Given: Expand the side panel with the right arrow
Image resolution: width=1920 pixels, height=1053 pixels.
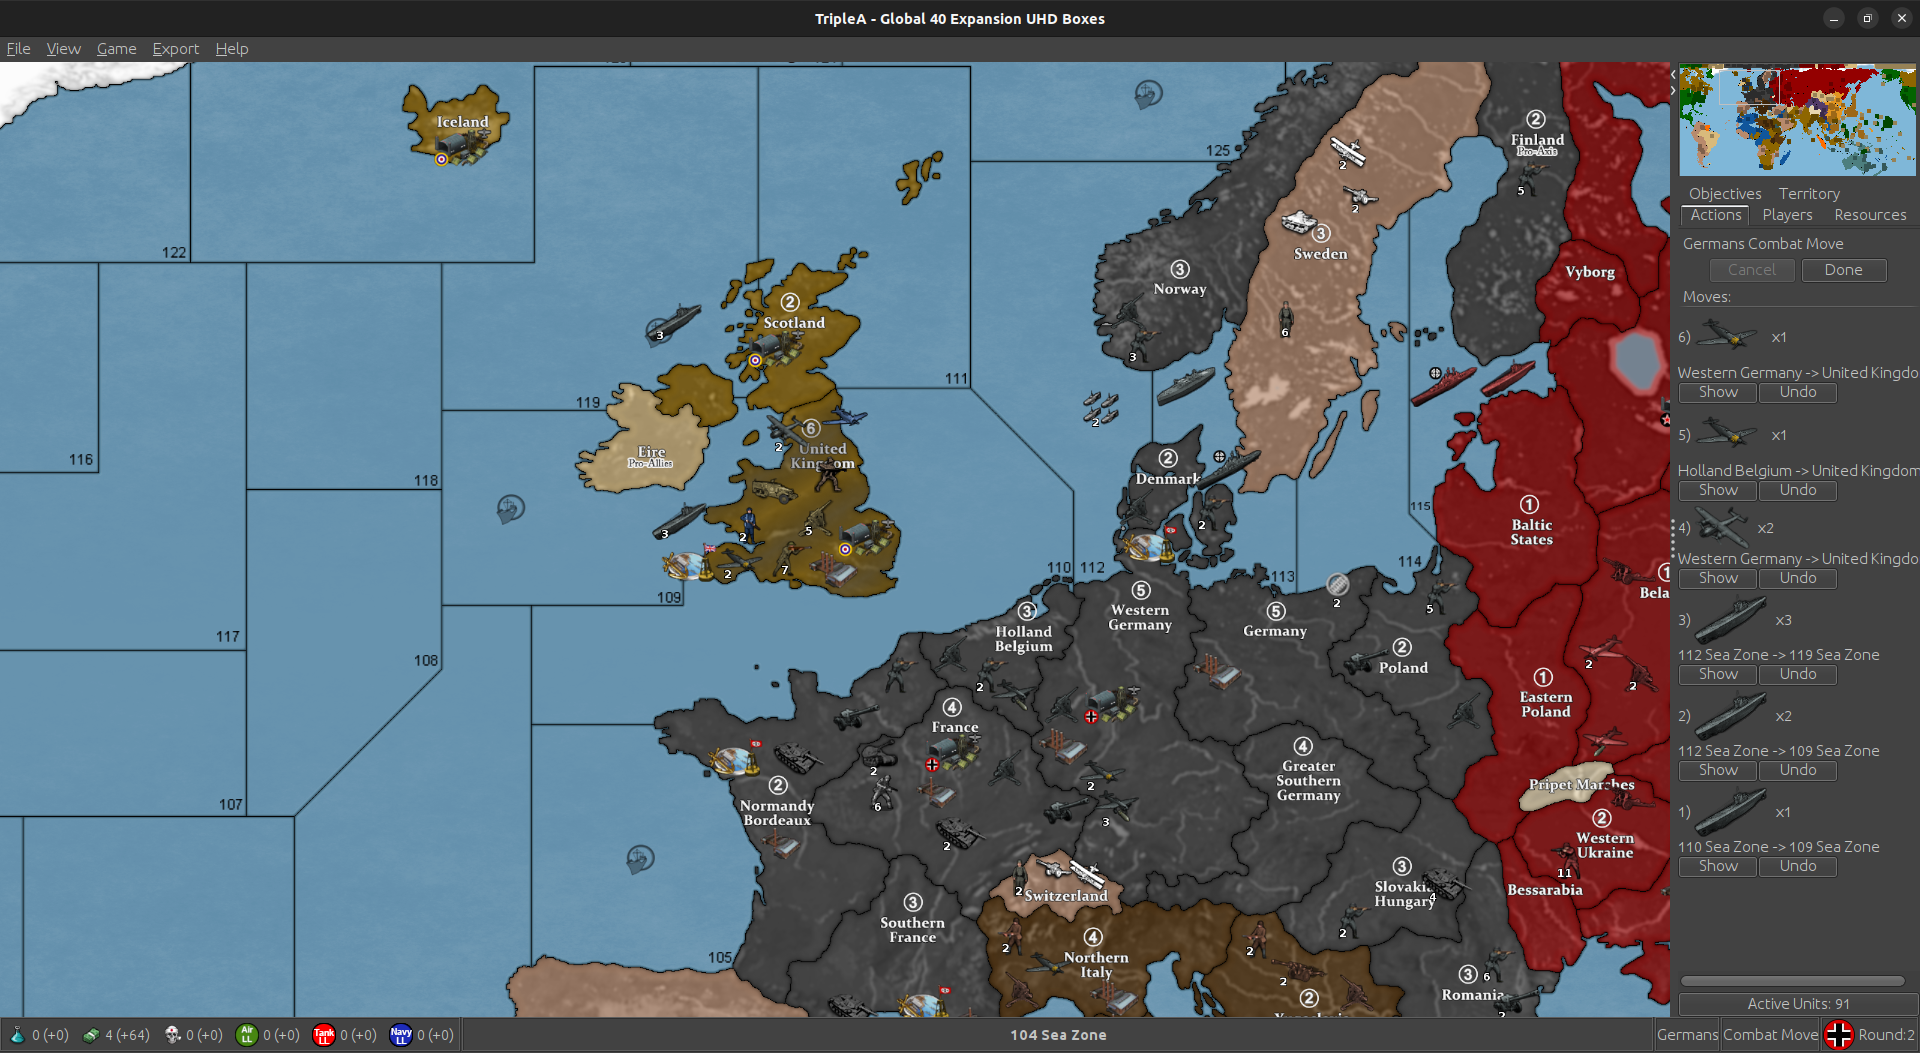Looking at the screenshot, I should [x=1673, y=90].
